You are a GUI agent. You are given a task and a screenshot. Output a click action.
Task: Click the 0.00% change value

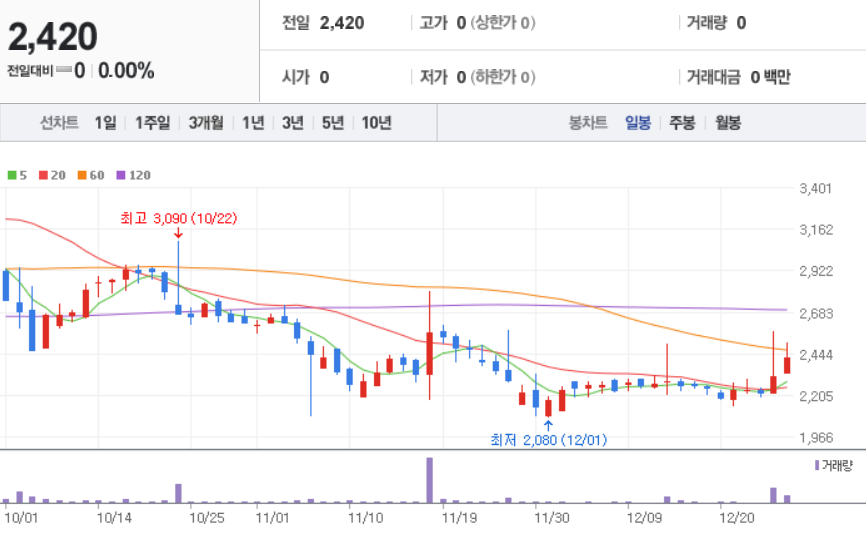click(x=126, y=71)
